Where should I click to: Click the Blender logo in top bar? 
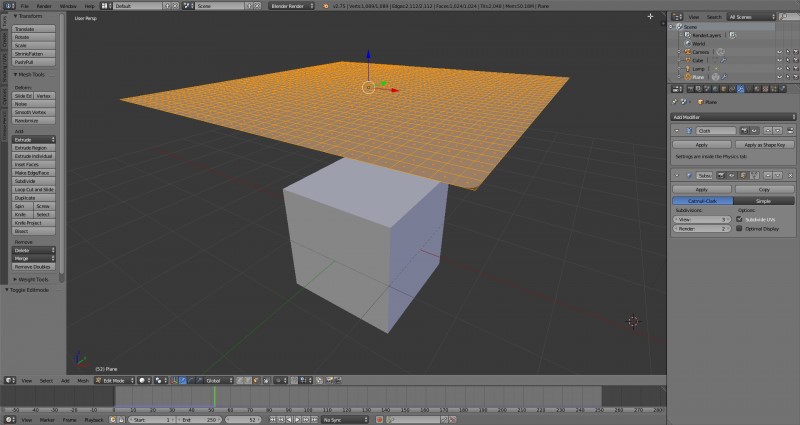(x=326, y=6)
